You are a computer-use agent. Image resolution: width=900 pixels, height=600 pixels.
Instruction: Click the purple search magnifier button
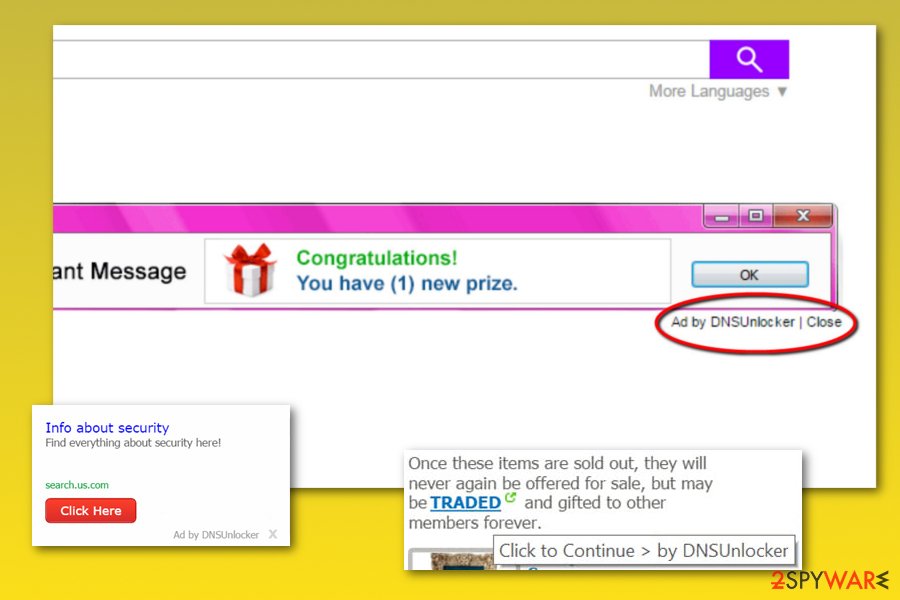tap(749, 59)
